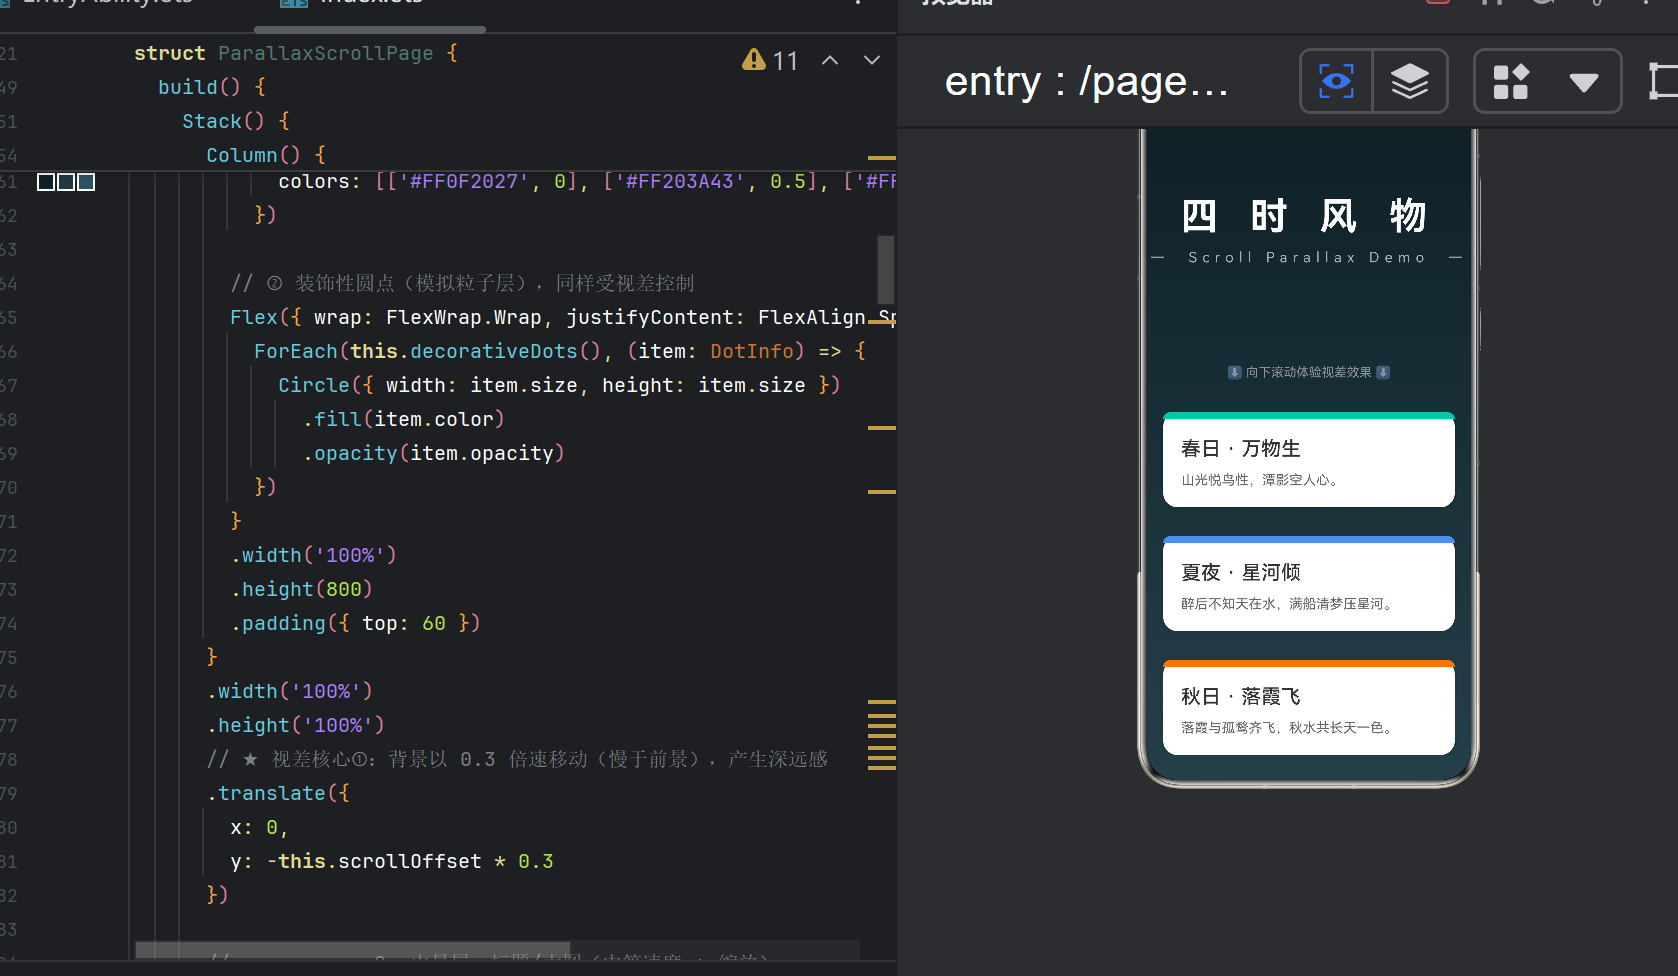The image size is (1678, 976).
Task: Click the '.translate({' call
Action: click(x=278, y=793)
